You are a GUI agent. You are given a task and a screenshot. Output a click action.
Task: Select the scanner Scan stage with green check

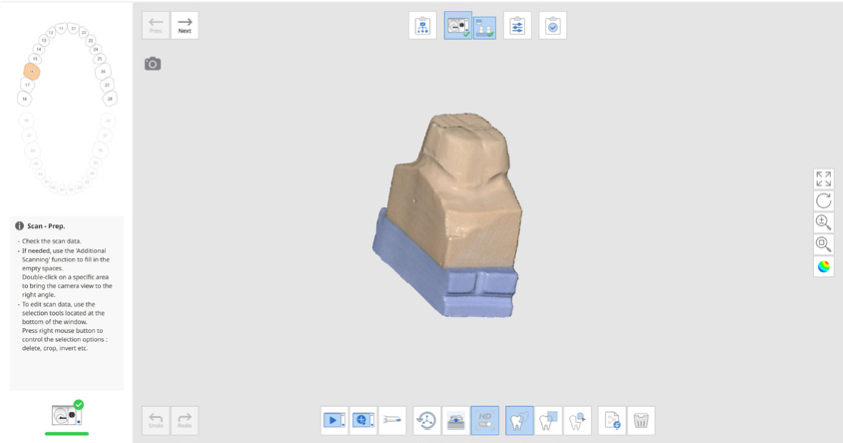[x=458, y=26]
